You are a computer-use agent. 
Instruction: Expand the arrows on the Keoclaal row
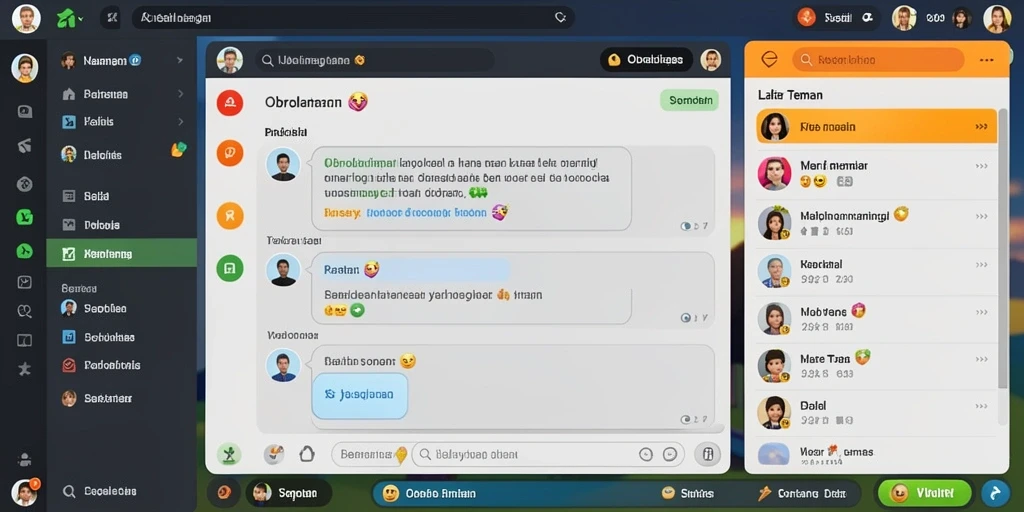981,264
